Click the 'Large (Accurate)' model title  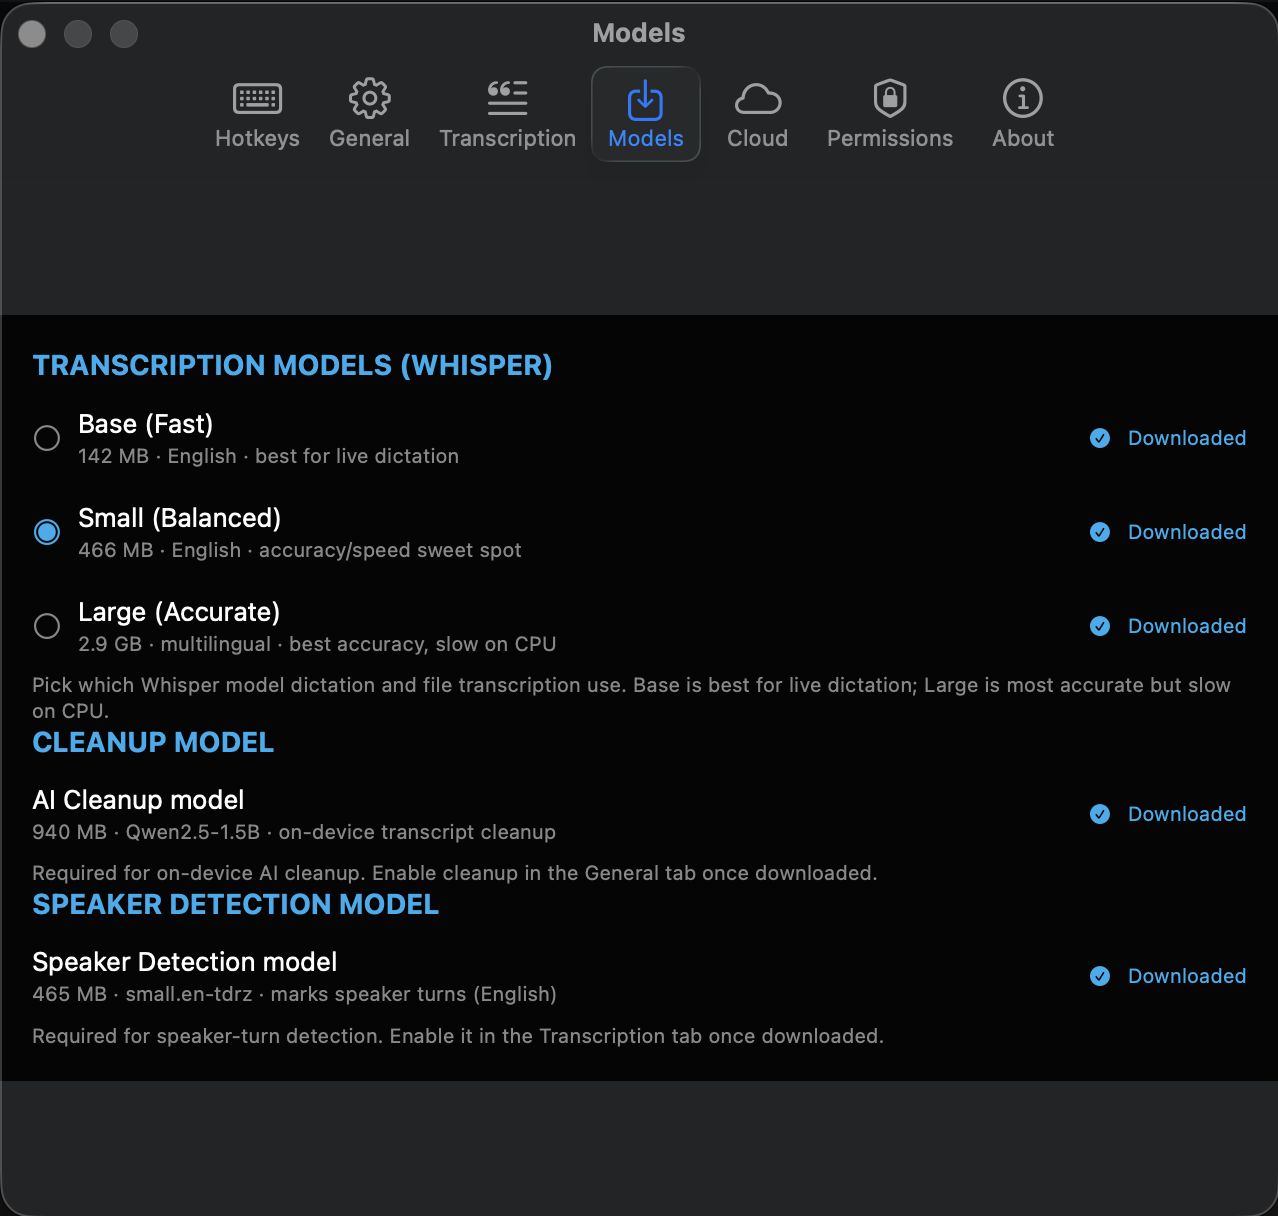[x=179, y=612]
